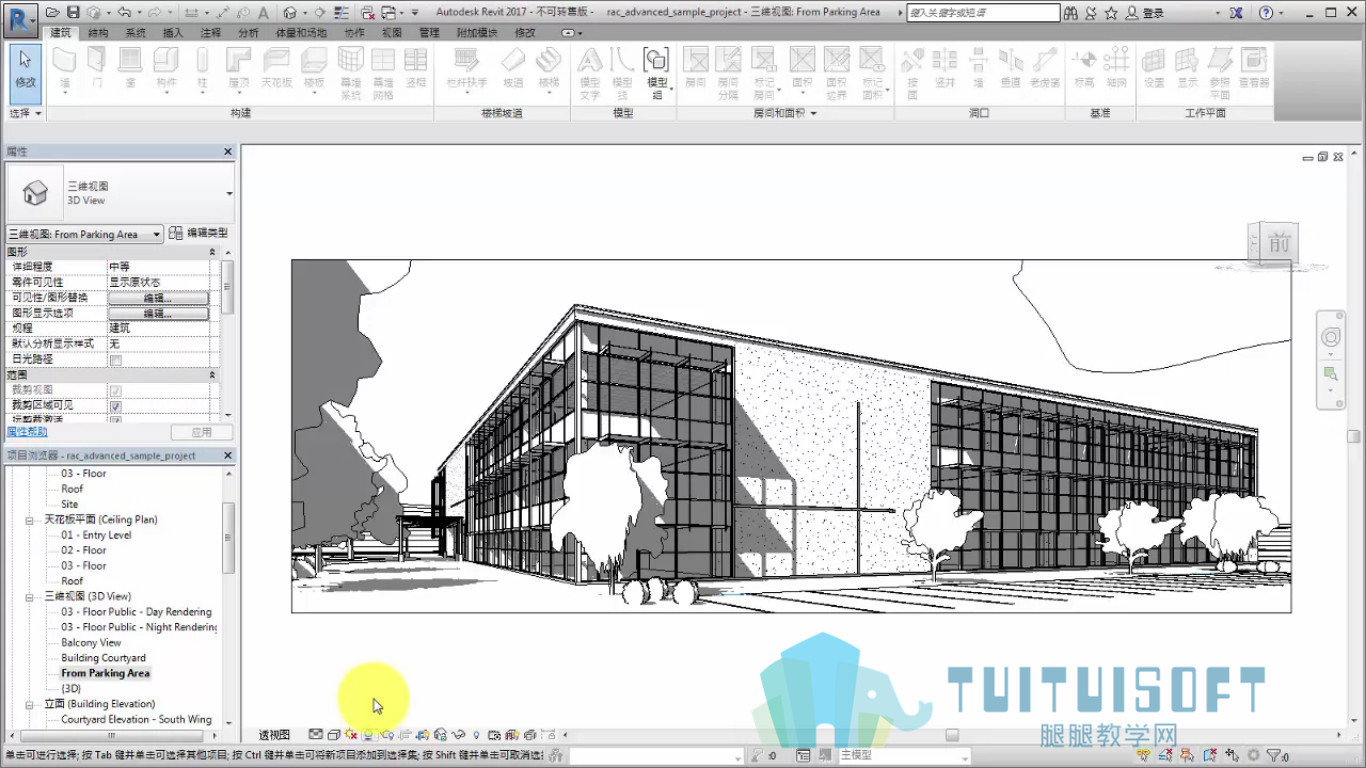Click the 门 (Door) tool icon
The width and height of the screenshot is (1366, 768).
pos(97,60)
